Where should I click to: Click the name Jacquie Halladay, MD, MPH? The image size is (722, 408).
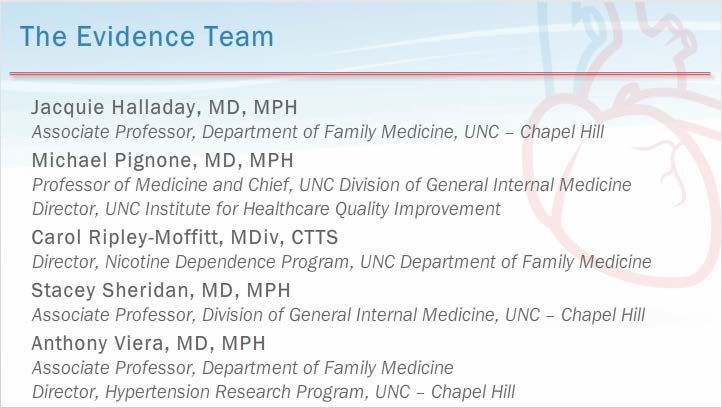164,108
